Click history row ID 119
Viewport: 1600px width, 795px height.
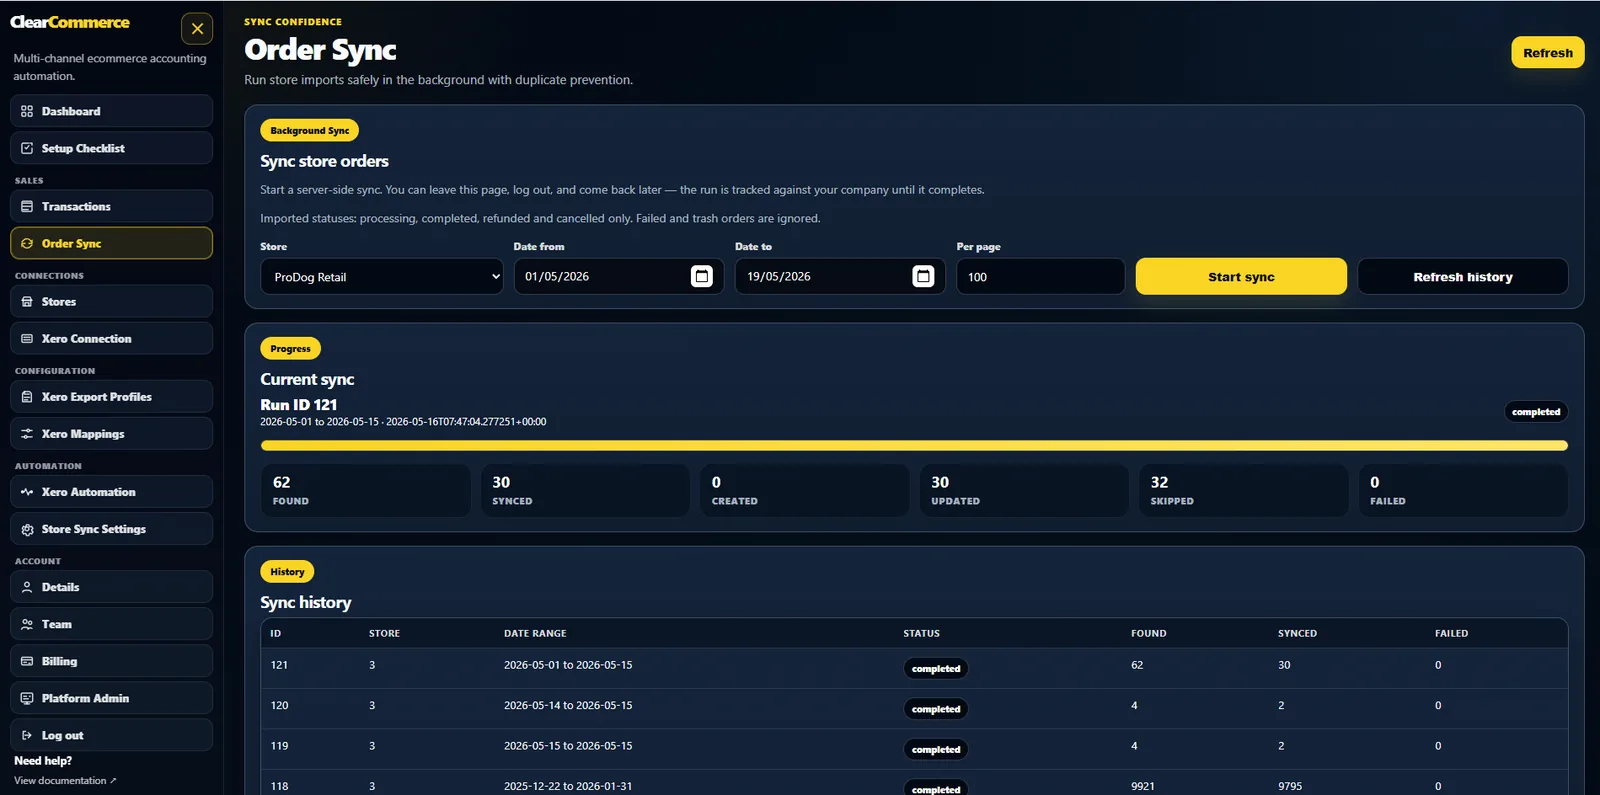914,748
